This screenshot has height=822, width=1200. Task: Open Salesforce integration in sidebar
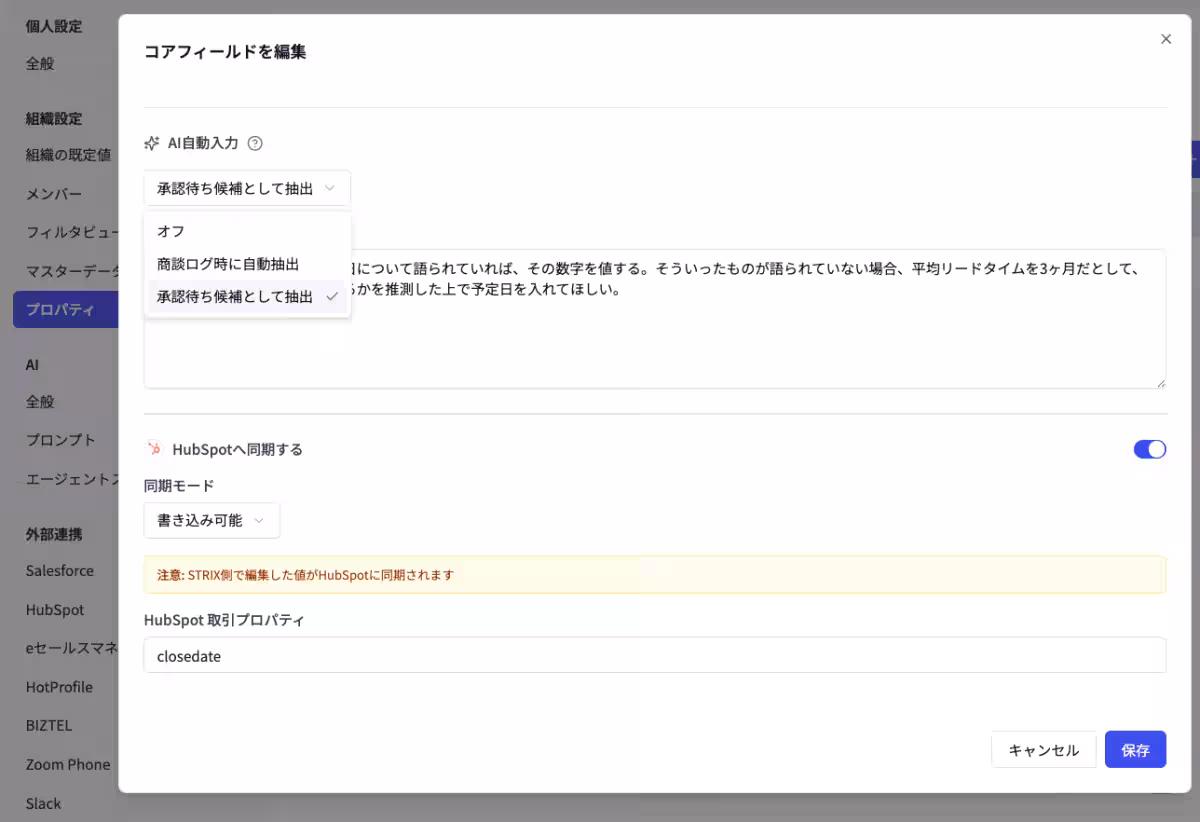pos(60,571)
